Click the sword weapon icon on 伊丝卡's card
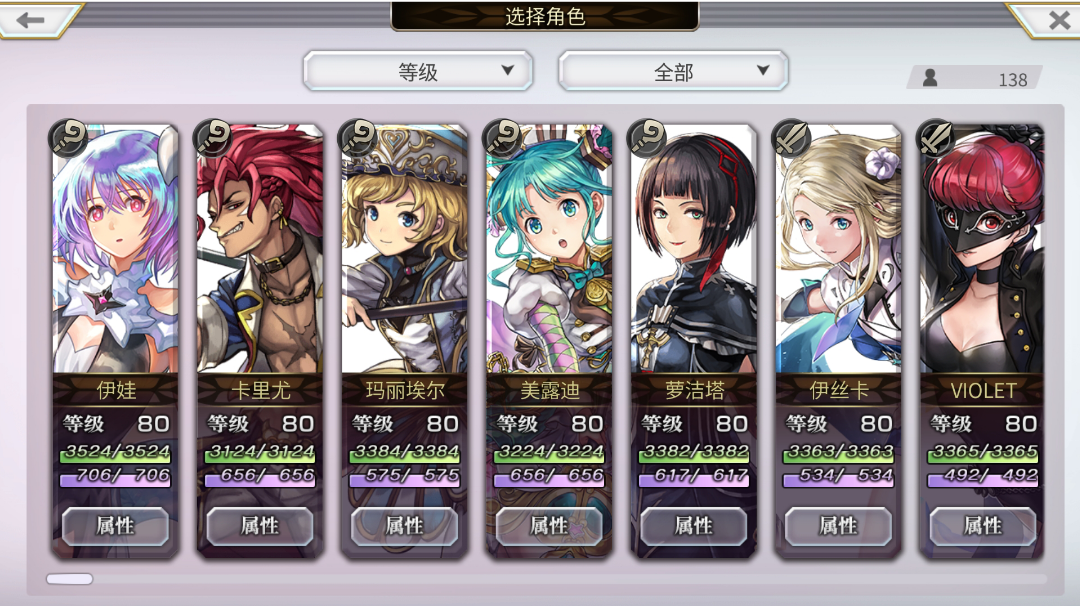The image size is (1080, 606). pyautogui.click(x=791, y=137)
